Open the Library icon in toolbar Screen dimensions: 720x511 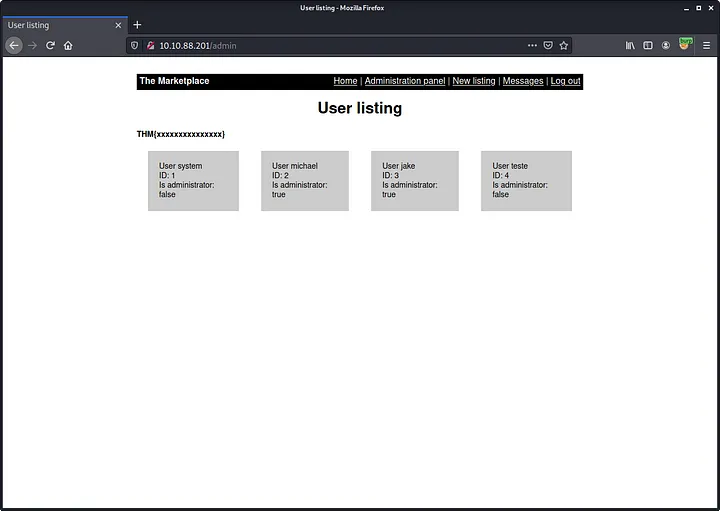630,45
